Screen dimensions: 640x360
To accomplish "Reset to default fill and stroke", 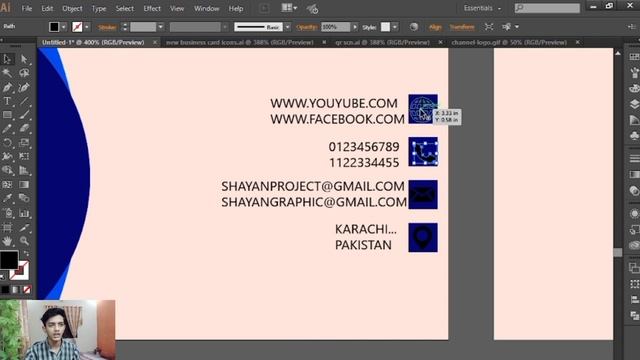I will pos(2,277).
